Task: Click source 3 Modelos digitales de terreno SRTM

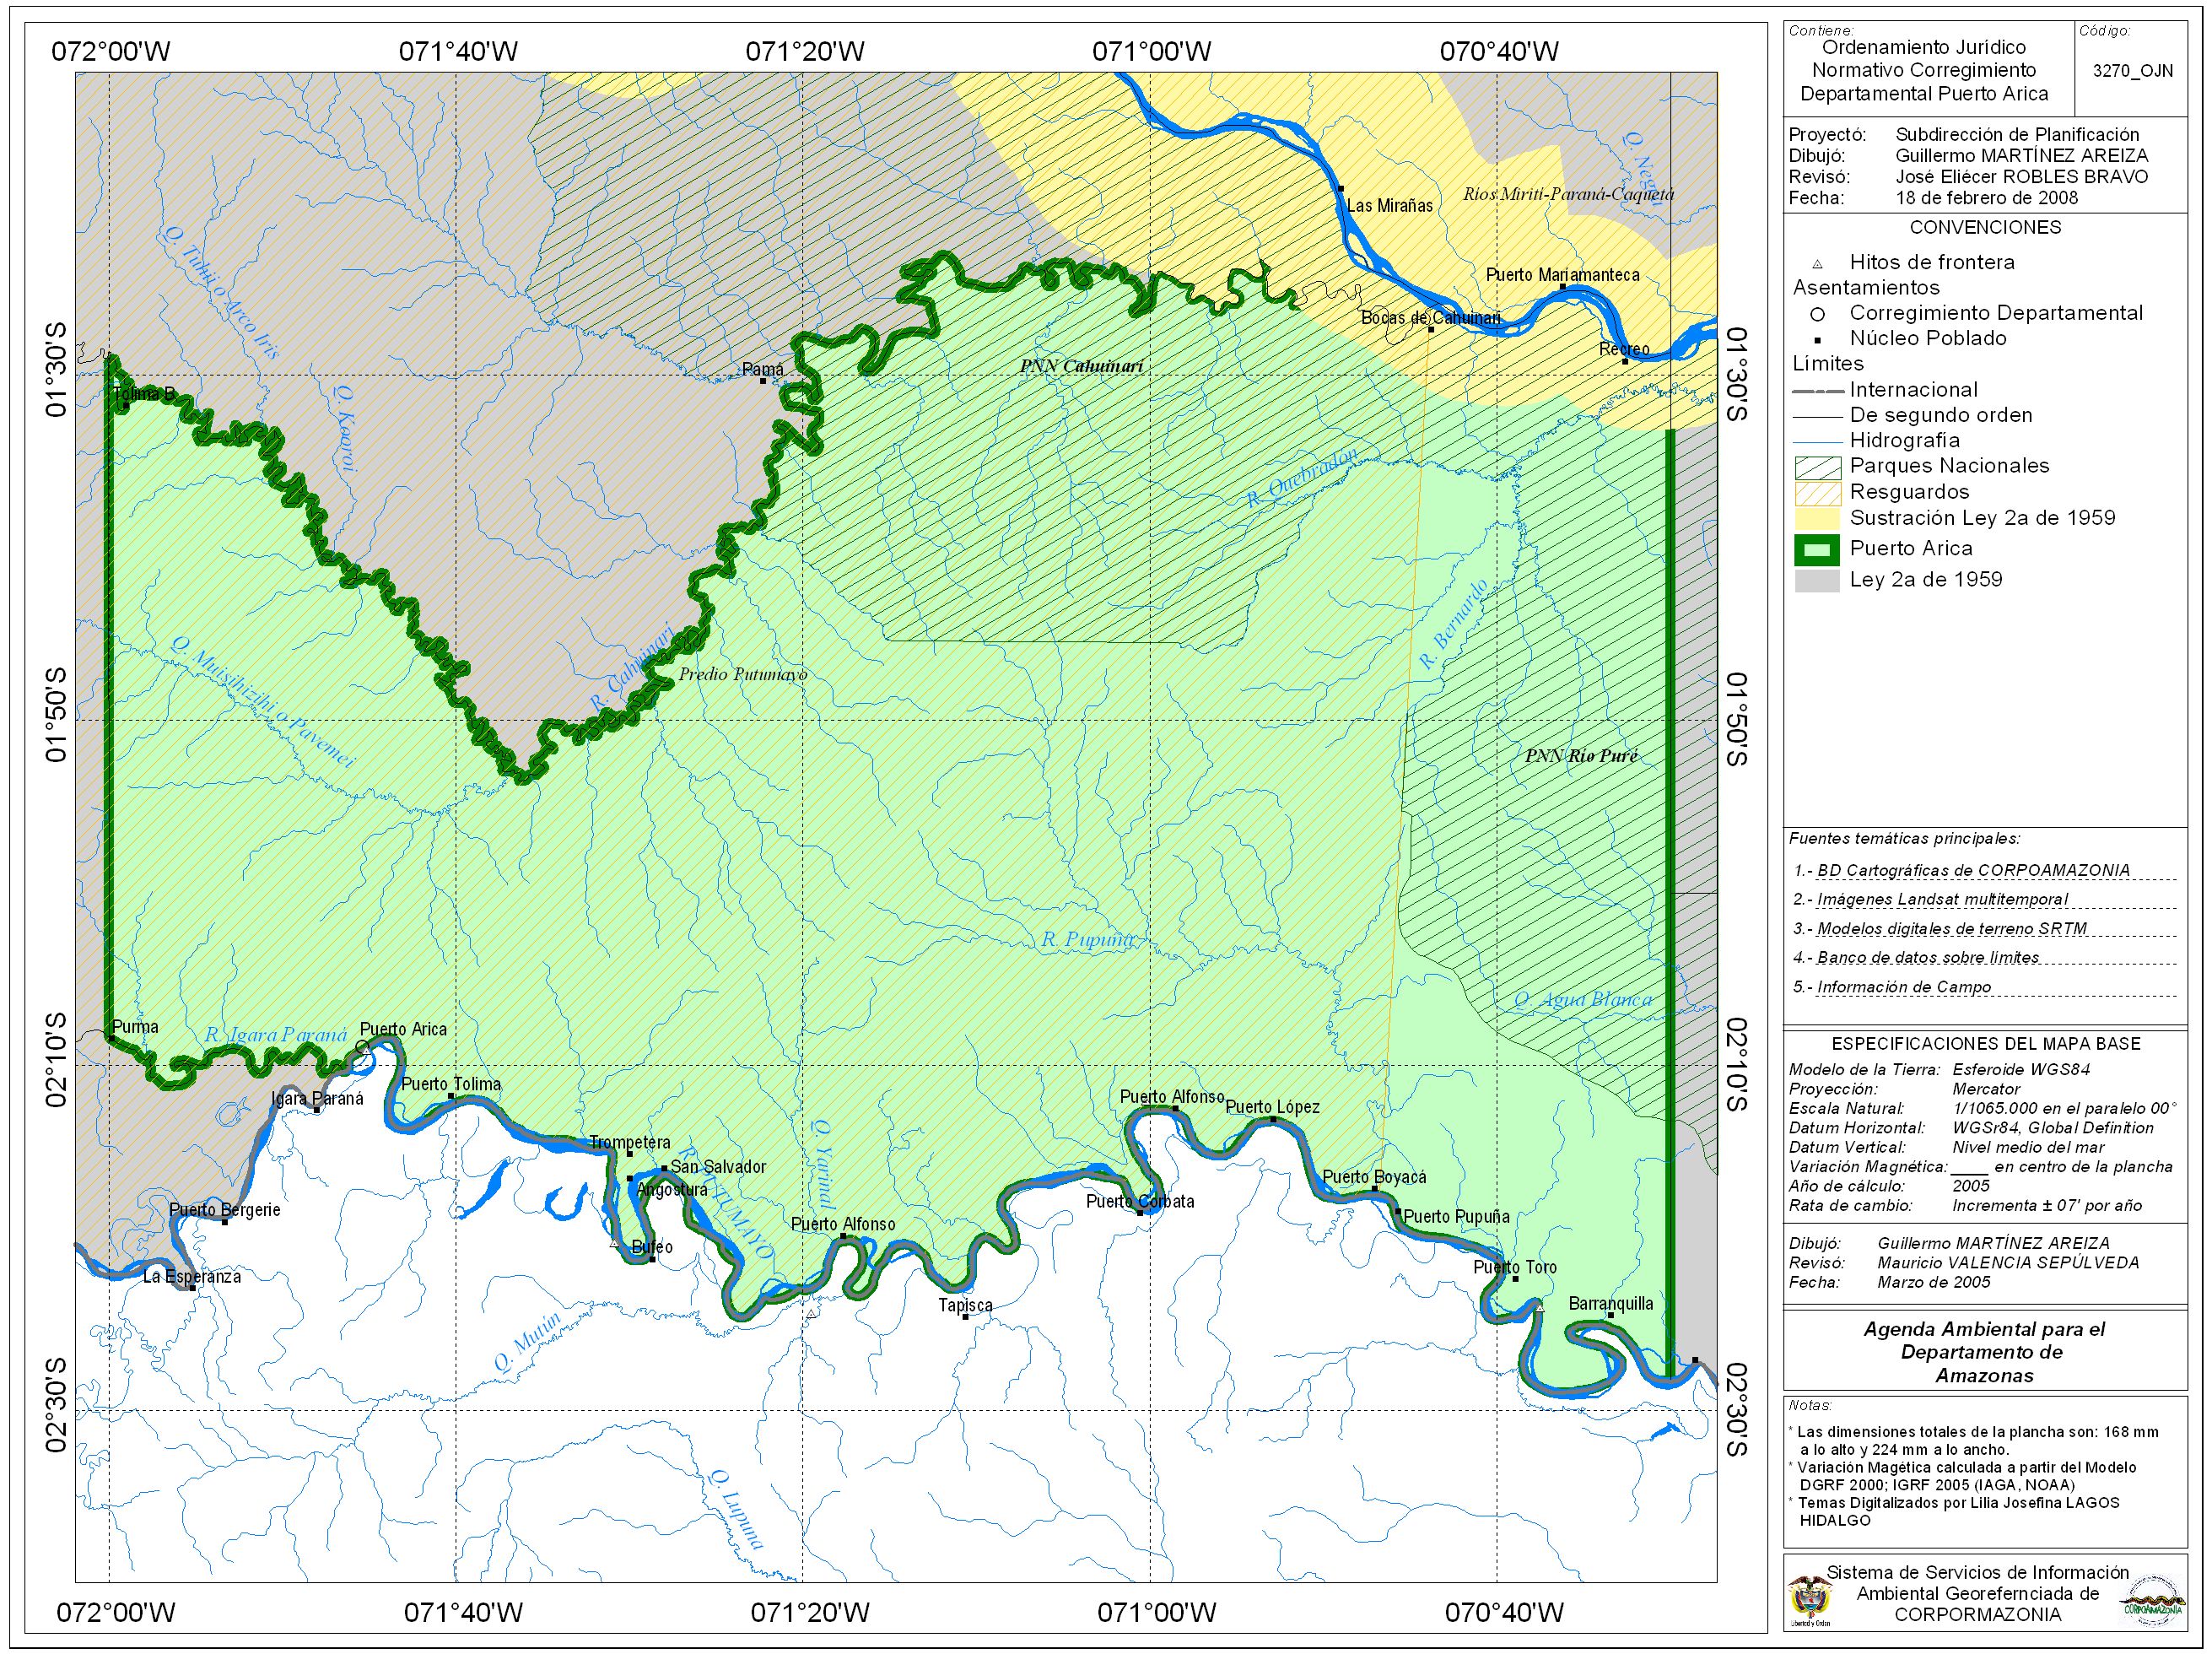Action: click(1951, 929)
